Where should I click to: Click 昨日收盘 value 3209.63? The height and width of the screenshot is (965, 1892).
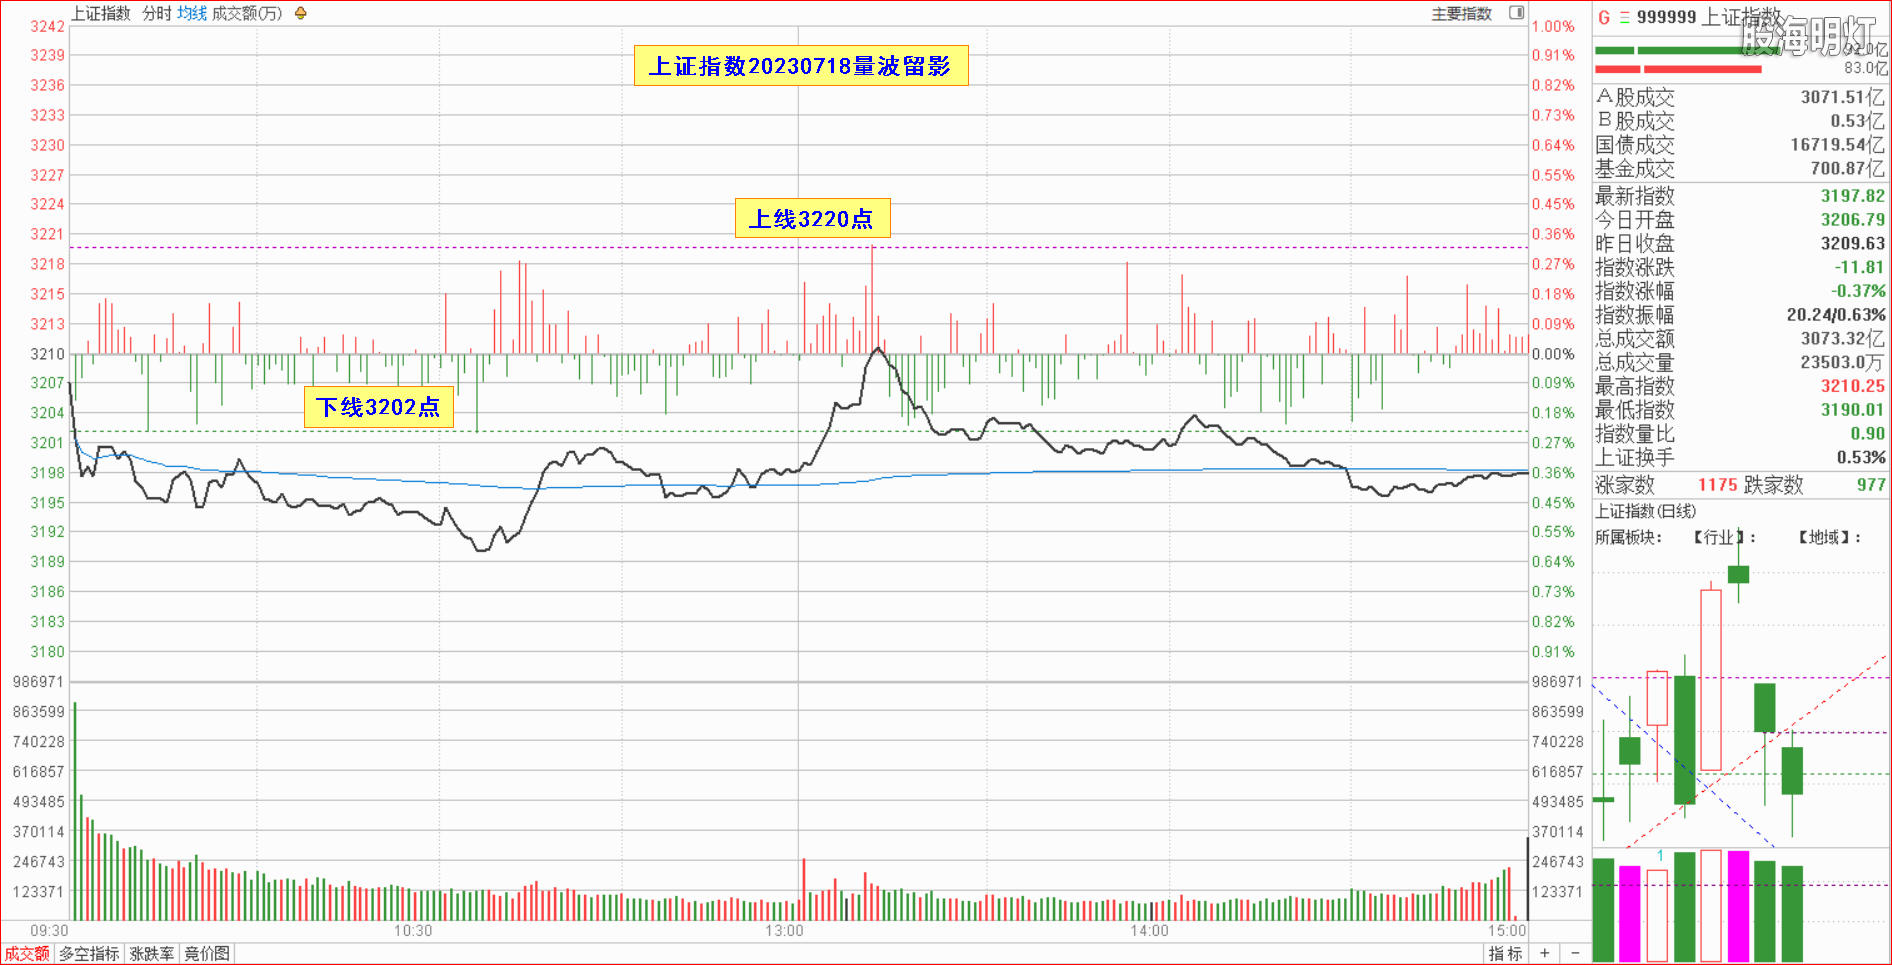click(x=1852, y=244)
